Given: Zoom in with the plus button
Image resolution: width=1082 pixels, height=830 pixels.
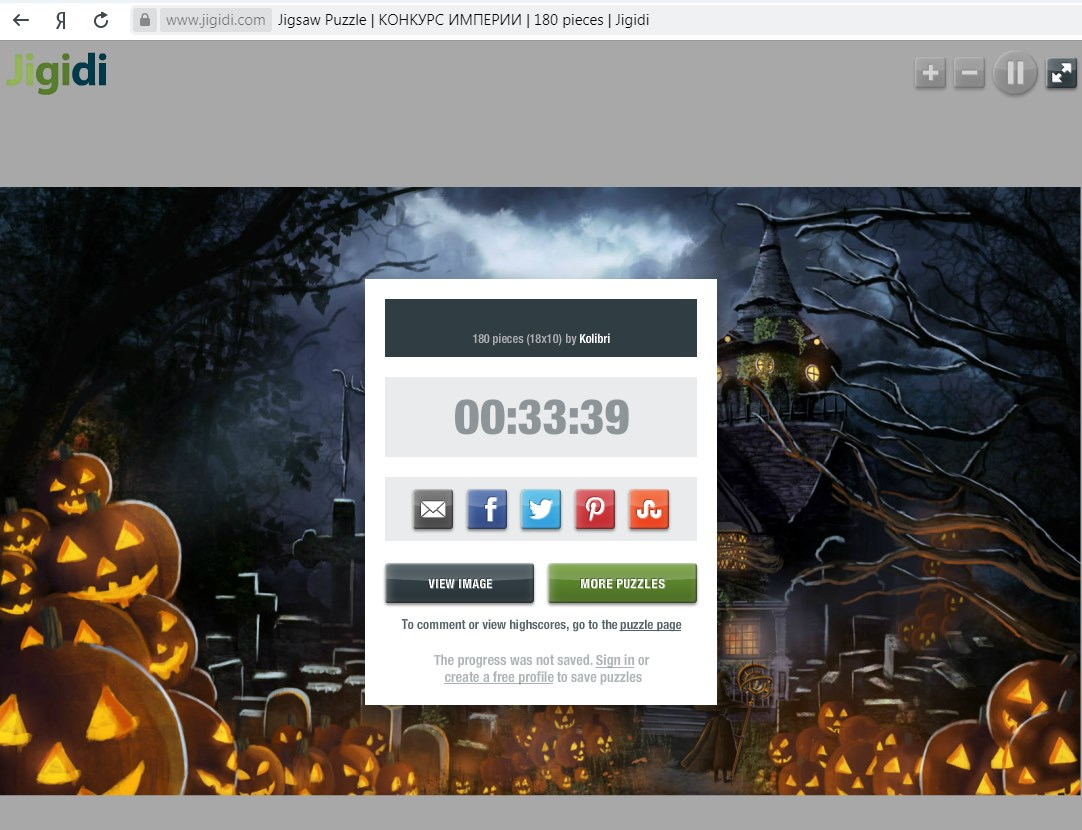Looking at the screenshot, I should pyautogui.click(x=930, y=72).
